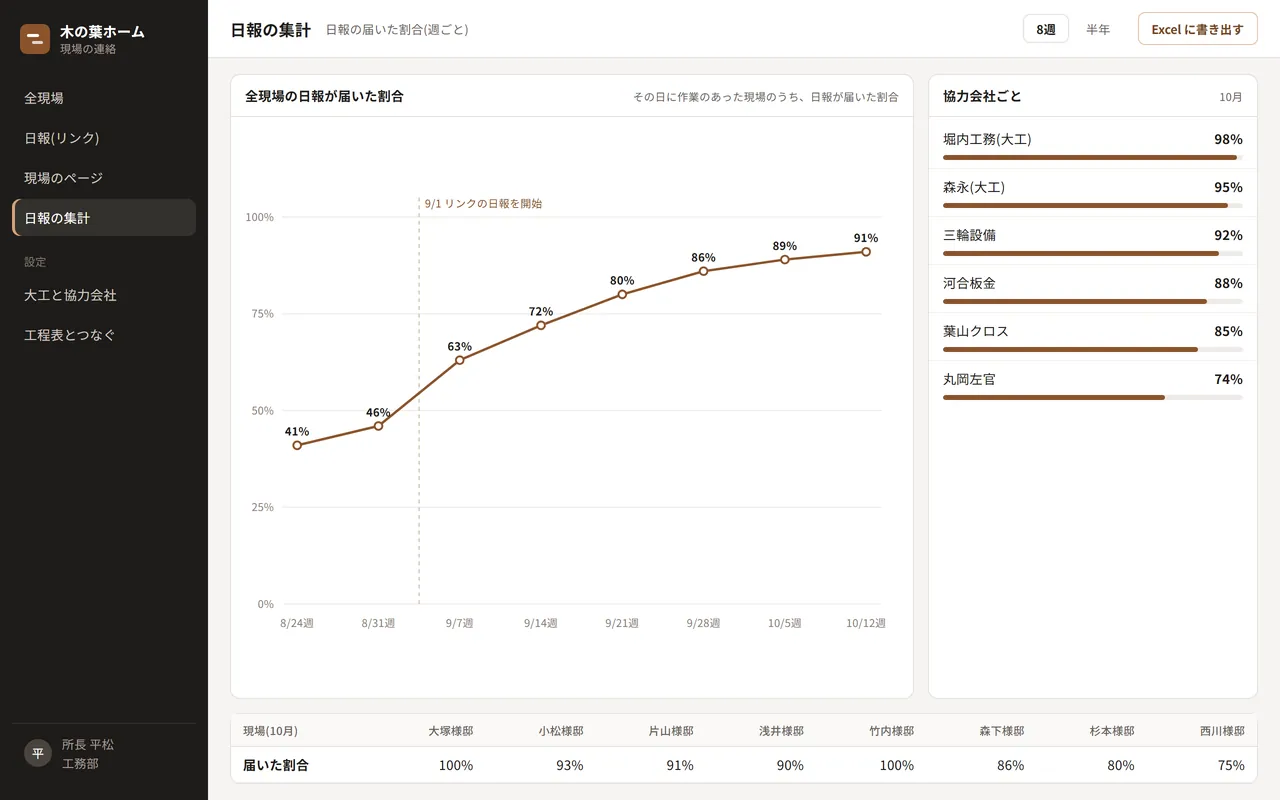Click the 竹内様邸 column header

tap(892, 731)
